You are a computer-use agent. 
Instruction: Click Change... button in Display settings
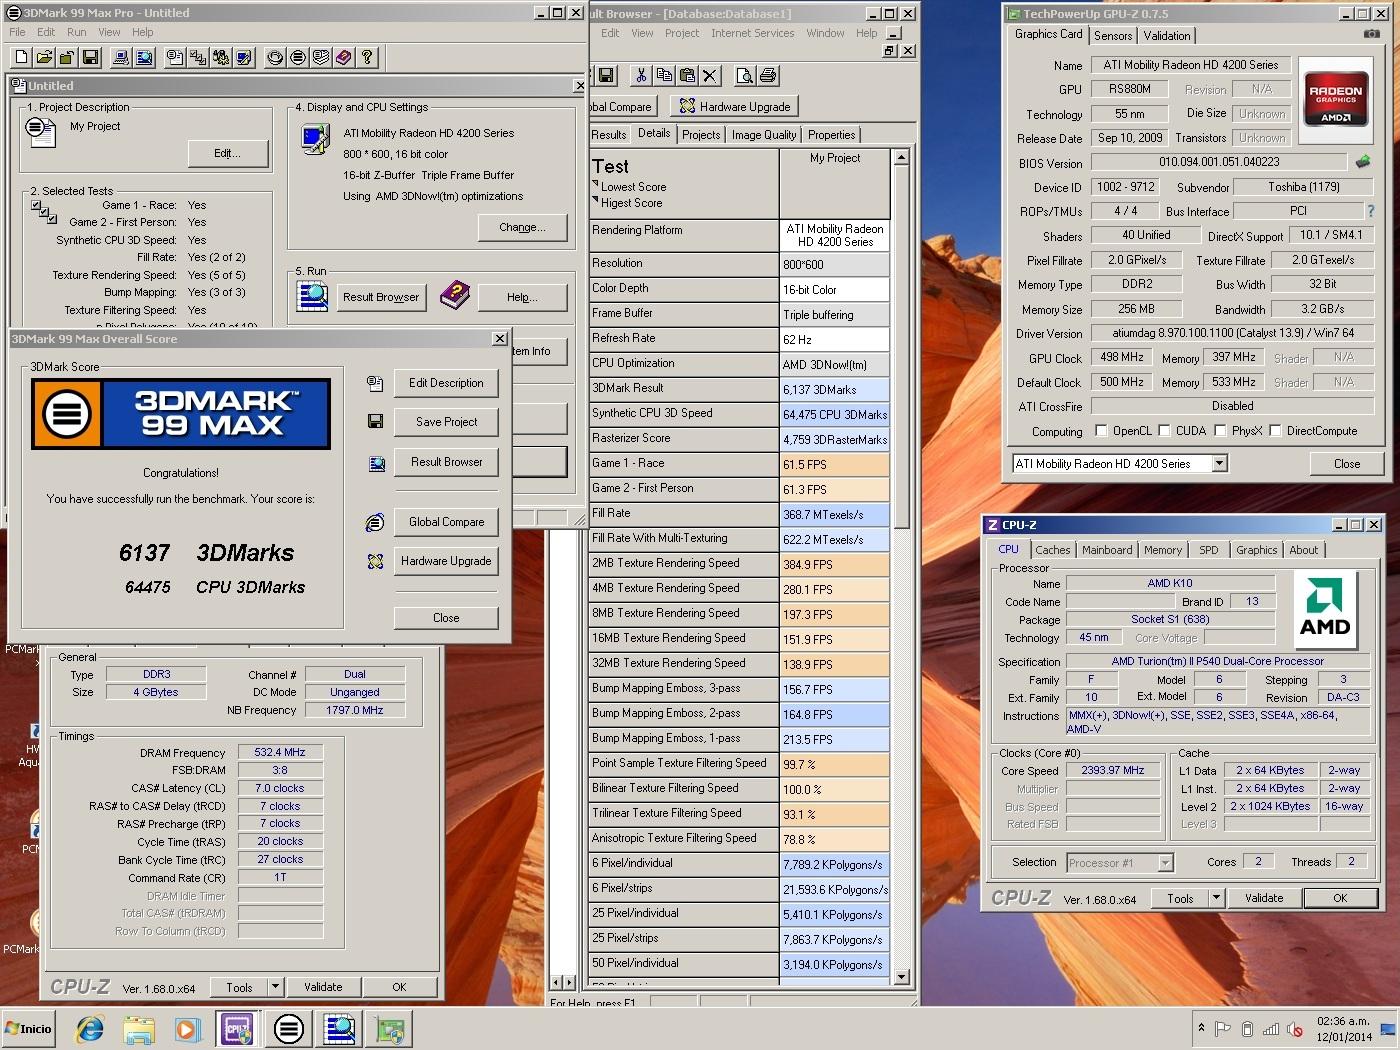coord(522,227)
